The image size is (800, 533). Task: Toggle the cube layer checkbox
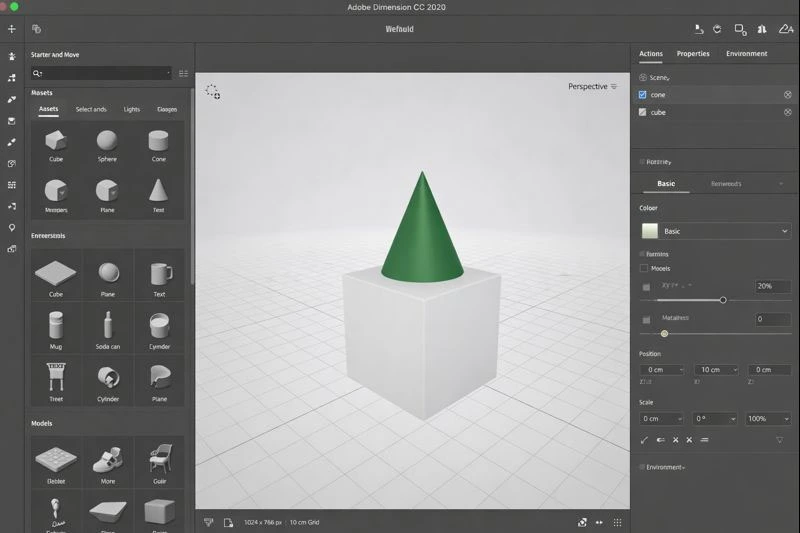[643, 113]
